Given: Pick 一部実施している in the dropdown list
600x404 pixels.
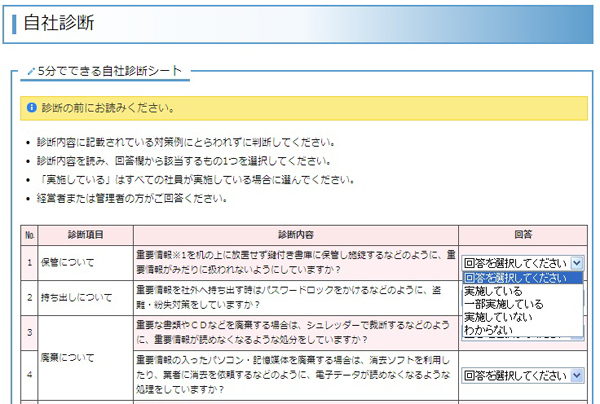Looking at the screenshot, I should (503, 304).
